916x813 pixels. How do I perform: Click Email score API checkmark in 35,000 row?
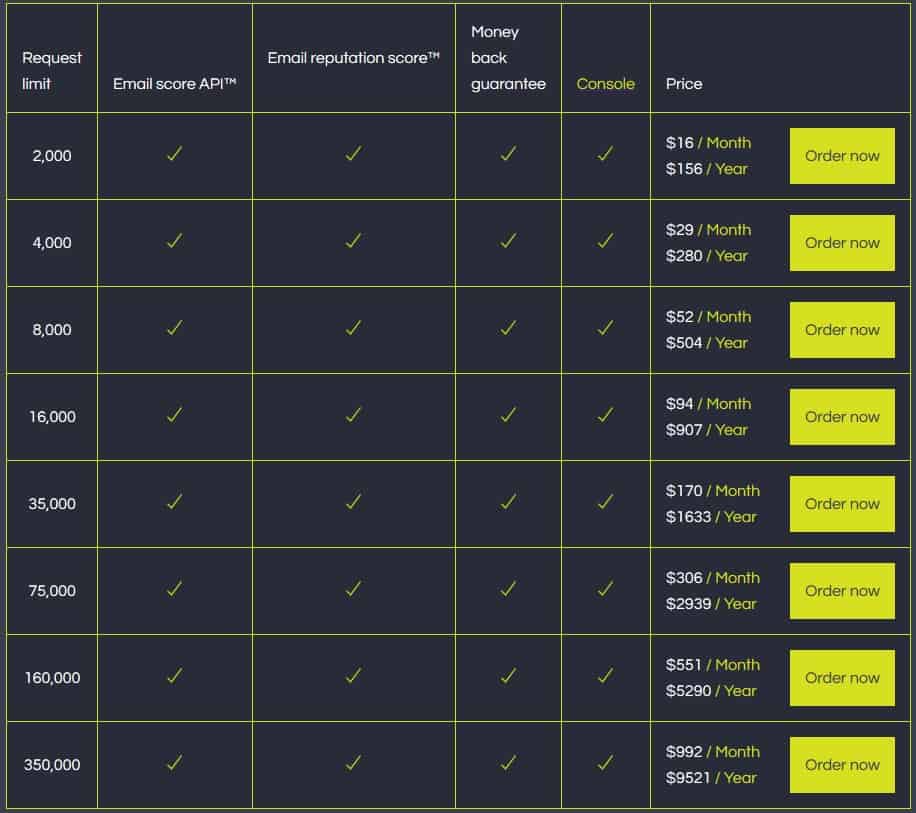pos(174,502)
